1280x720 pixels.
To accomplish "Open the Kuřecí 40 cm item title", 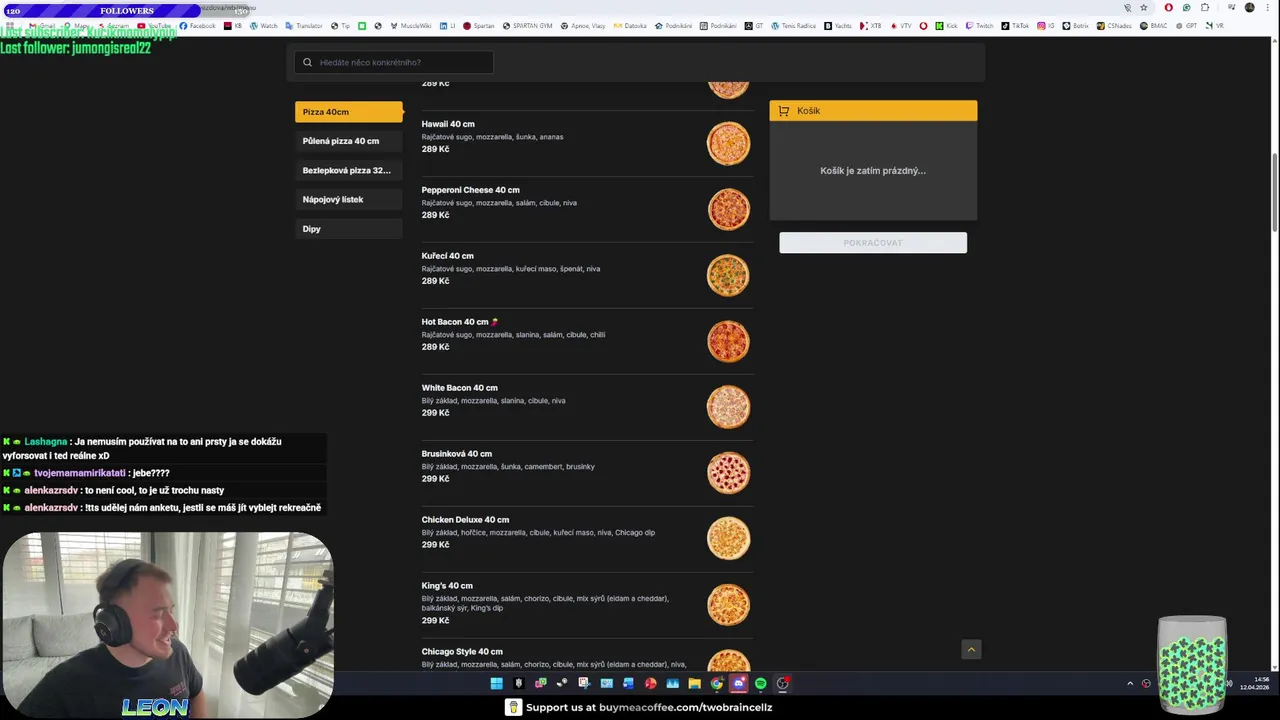I will 447,256.
